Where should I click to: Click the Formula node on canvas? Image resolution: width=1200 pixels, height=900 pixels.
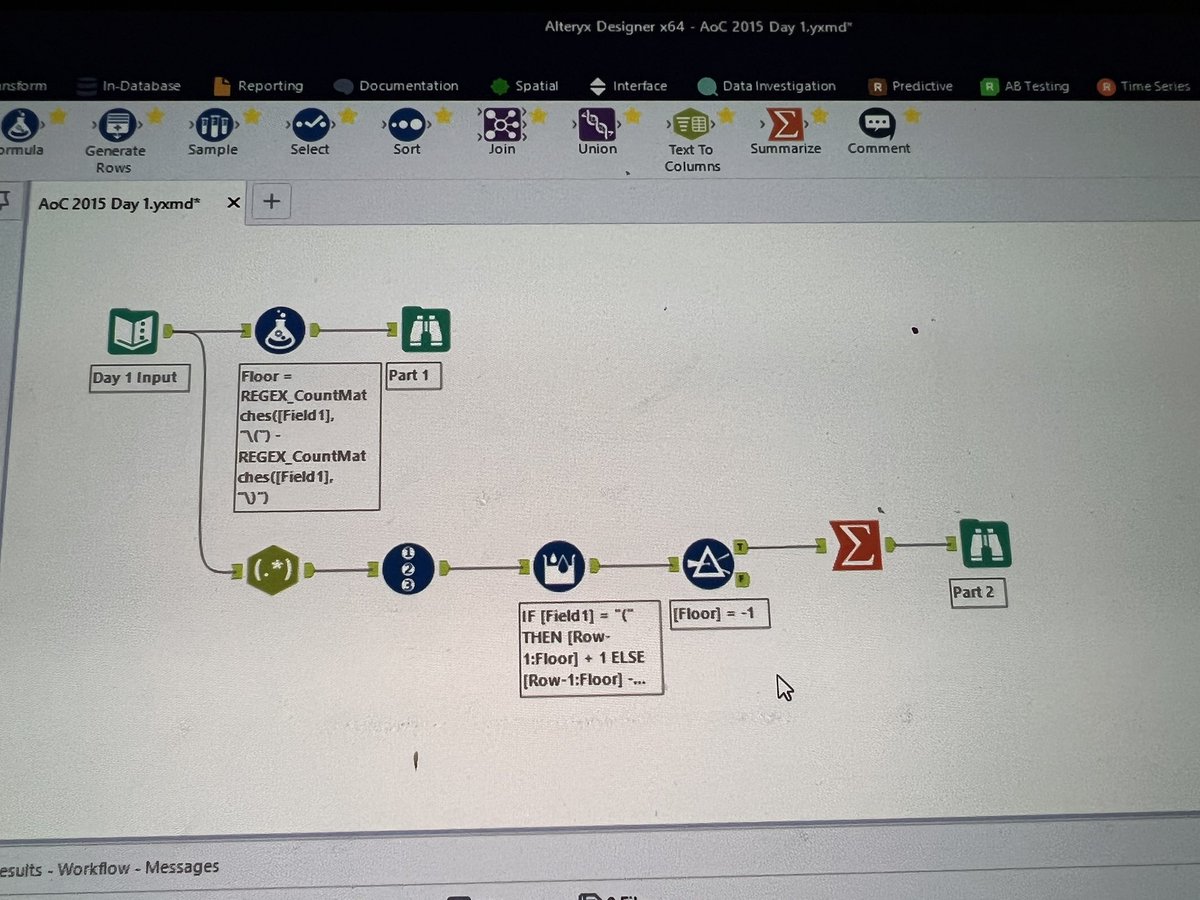(x=280, y=331)
